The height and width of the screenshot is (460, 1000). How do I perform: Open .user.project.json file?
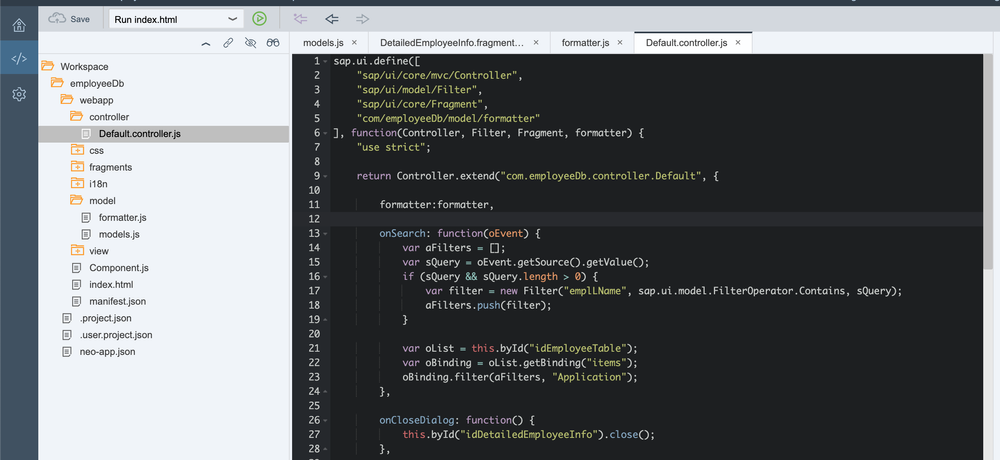[x=115, y=334]
